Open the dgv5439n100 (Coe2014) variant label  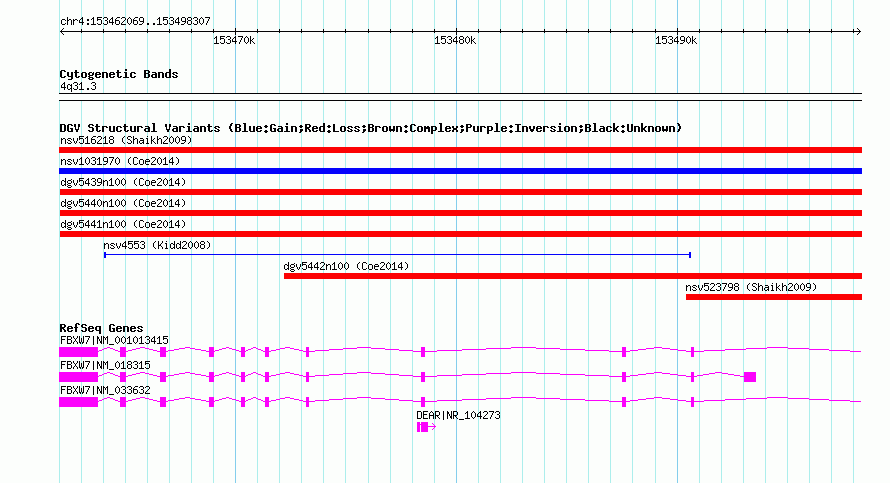123,182
